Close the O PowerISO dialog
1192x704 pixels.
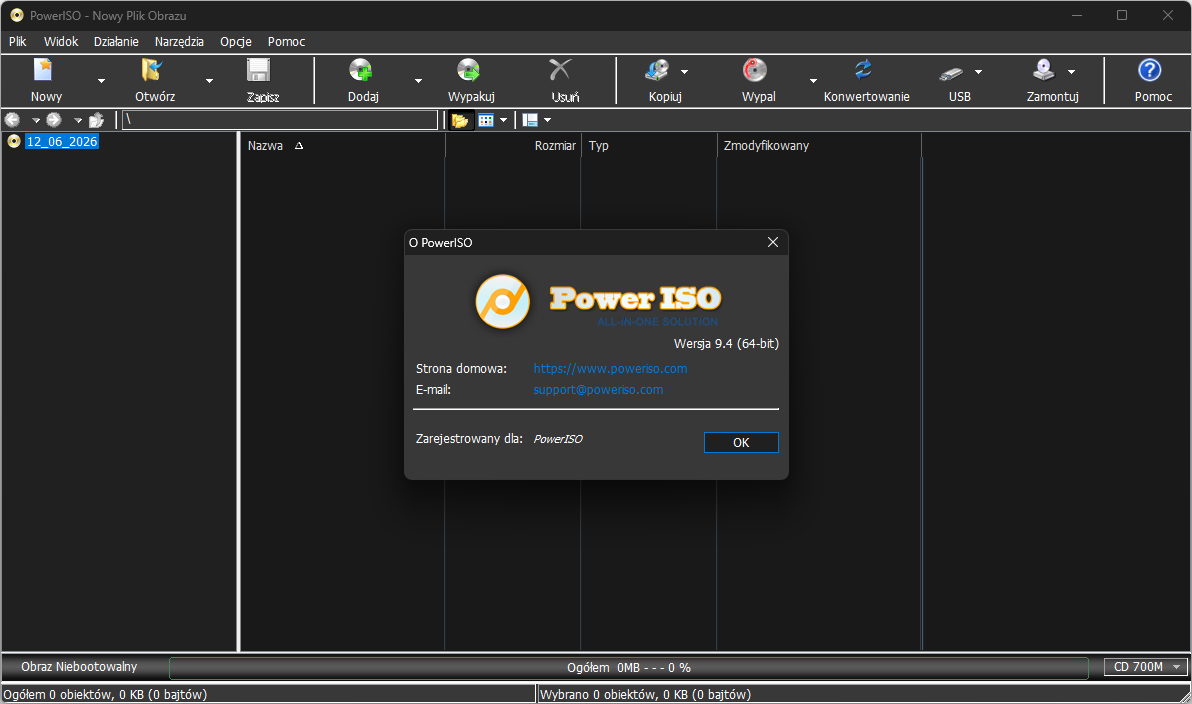pos(772,243)
